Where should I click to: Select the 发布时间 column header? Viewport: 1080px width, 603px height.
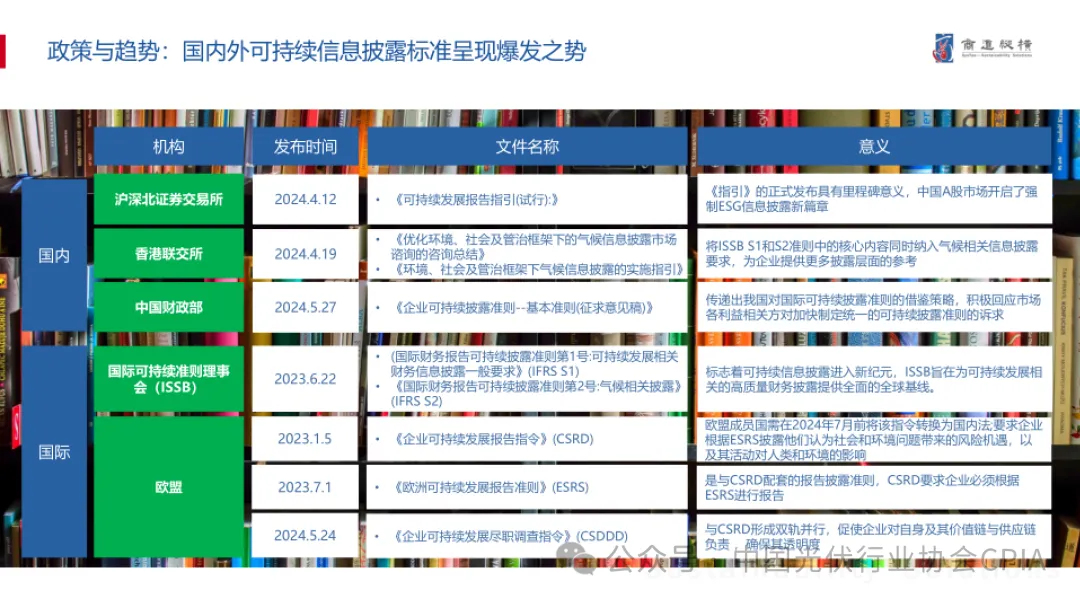[305, 146]
